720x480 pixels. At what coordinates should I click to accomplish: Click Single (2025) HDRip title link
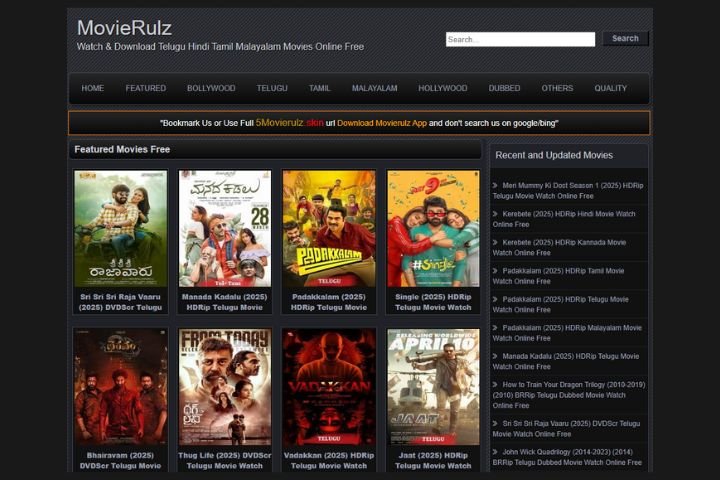click(x=433, y=302)
